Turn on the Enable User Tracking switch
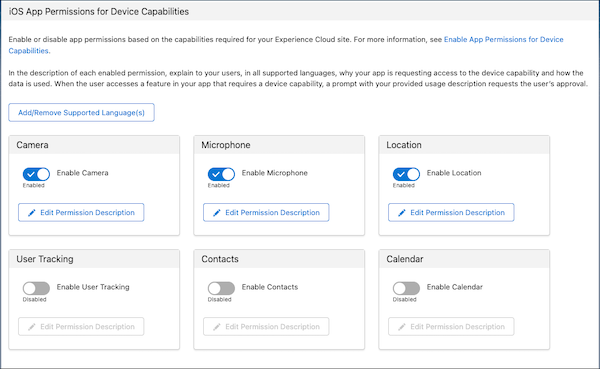The height and width of the screenshot is (369, 600). (x=36, y=288)
